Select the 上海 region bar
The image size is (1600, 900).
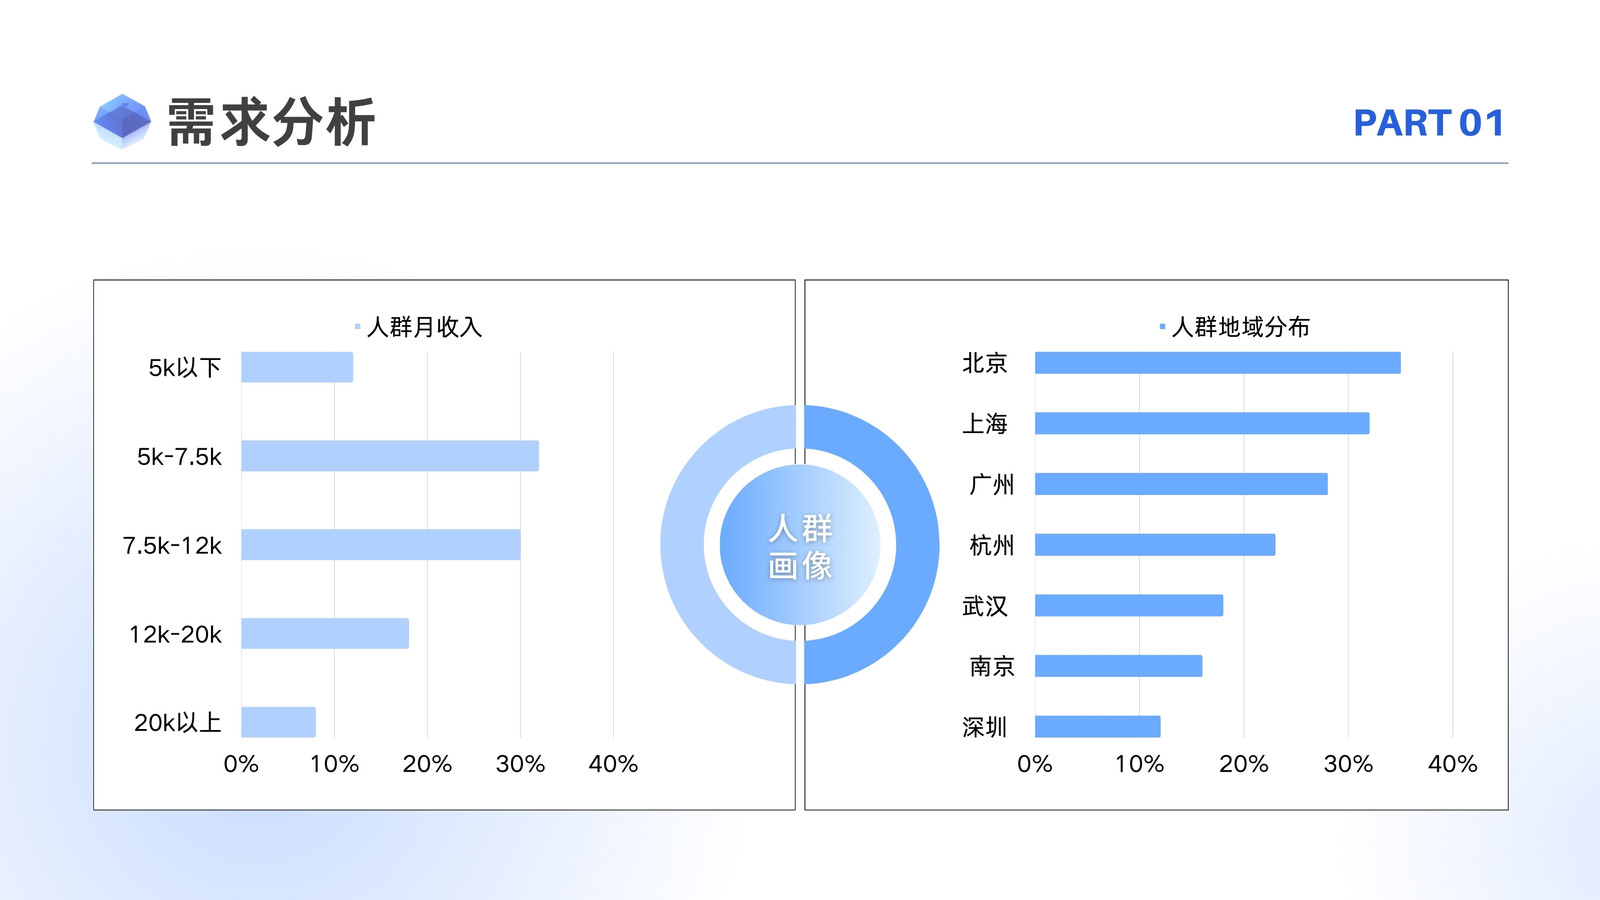click(1202, 423)
